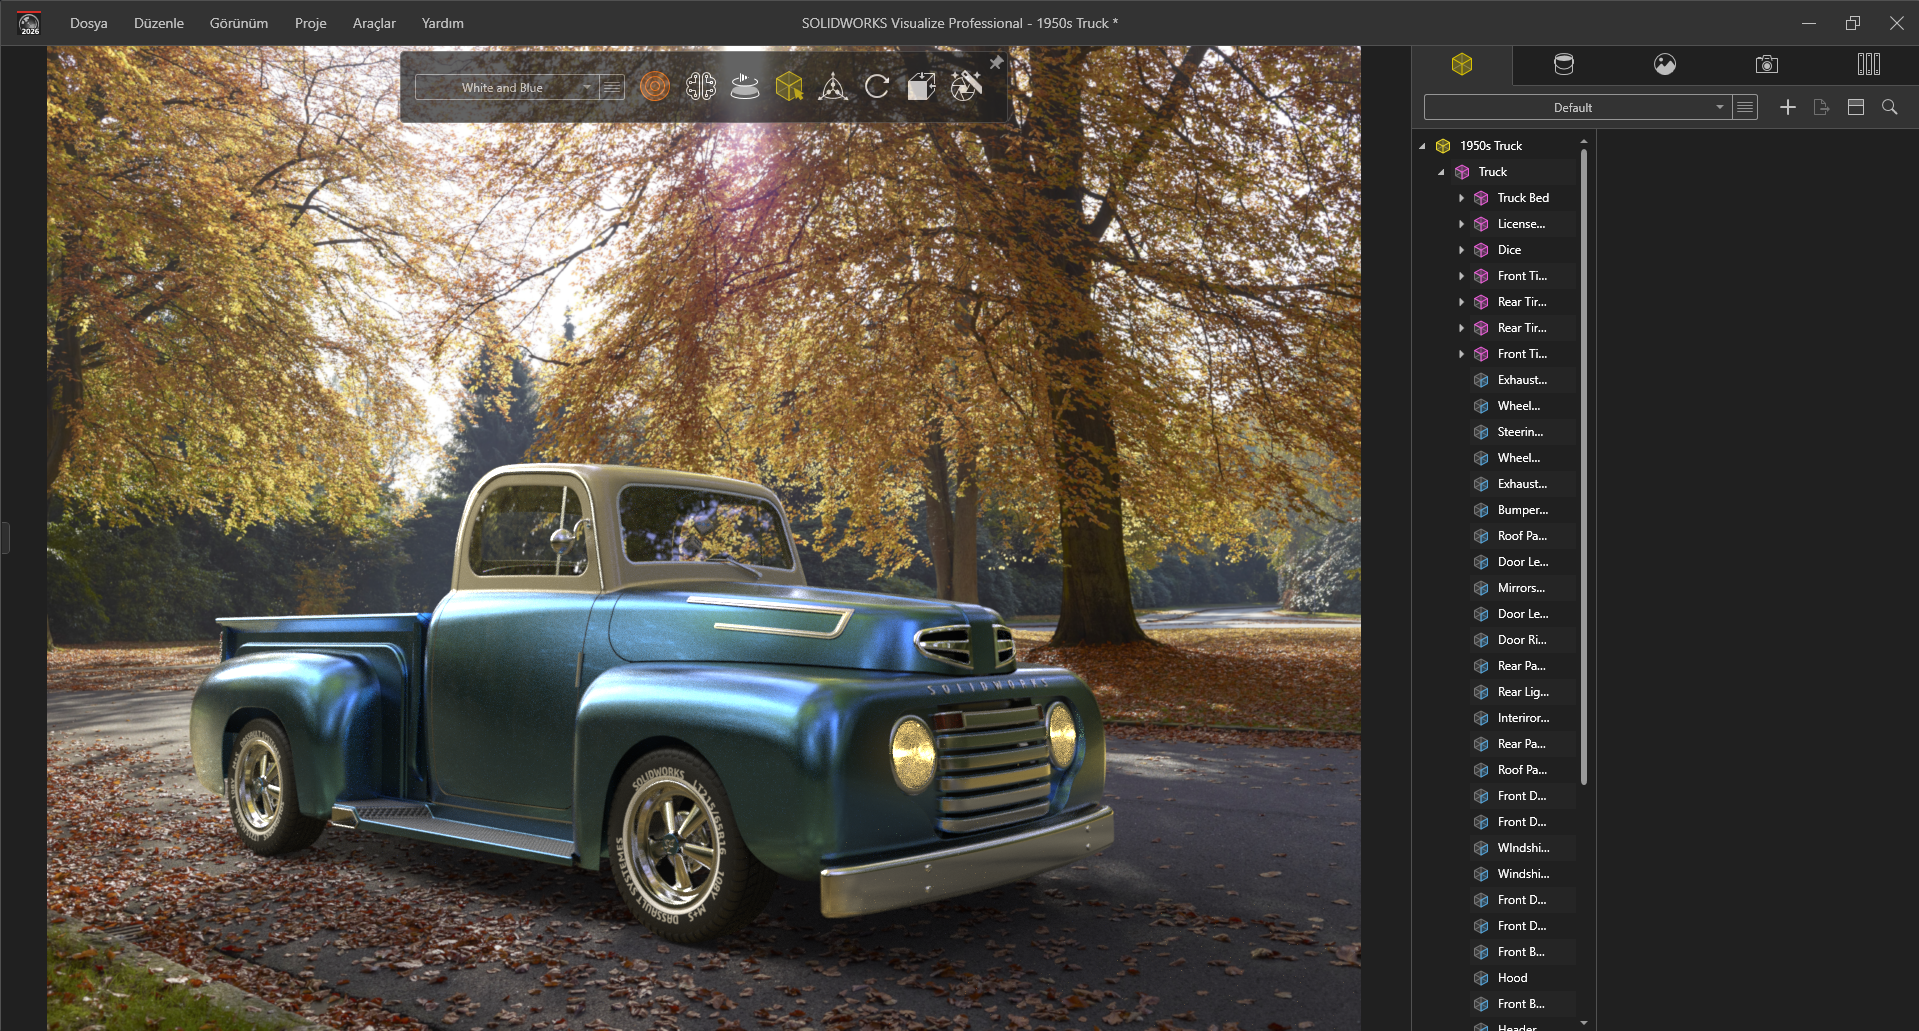Switch to the Cameras tab
This screenshot has height=1031, width=1919.
tap(1766, 65)
